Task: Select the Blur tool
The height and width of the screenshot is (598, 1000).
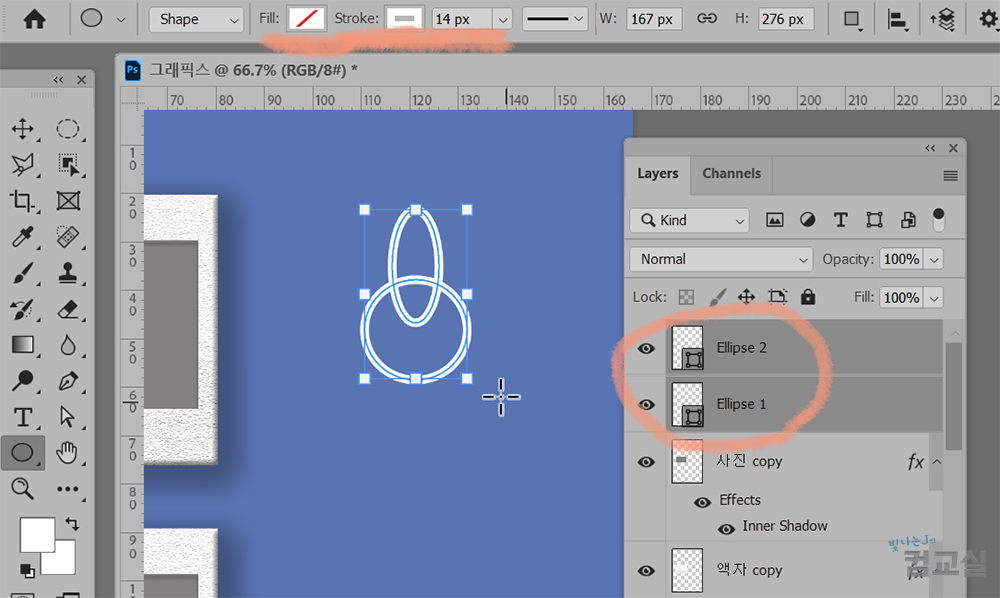Action: tap(68, 345)
